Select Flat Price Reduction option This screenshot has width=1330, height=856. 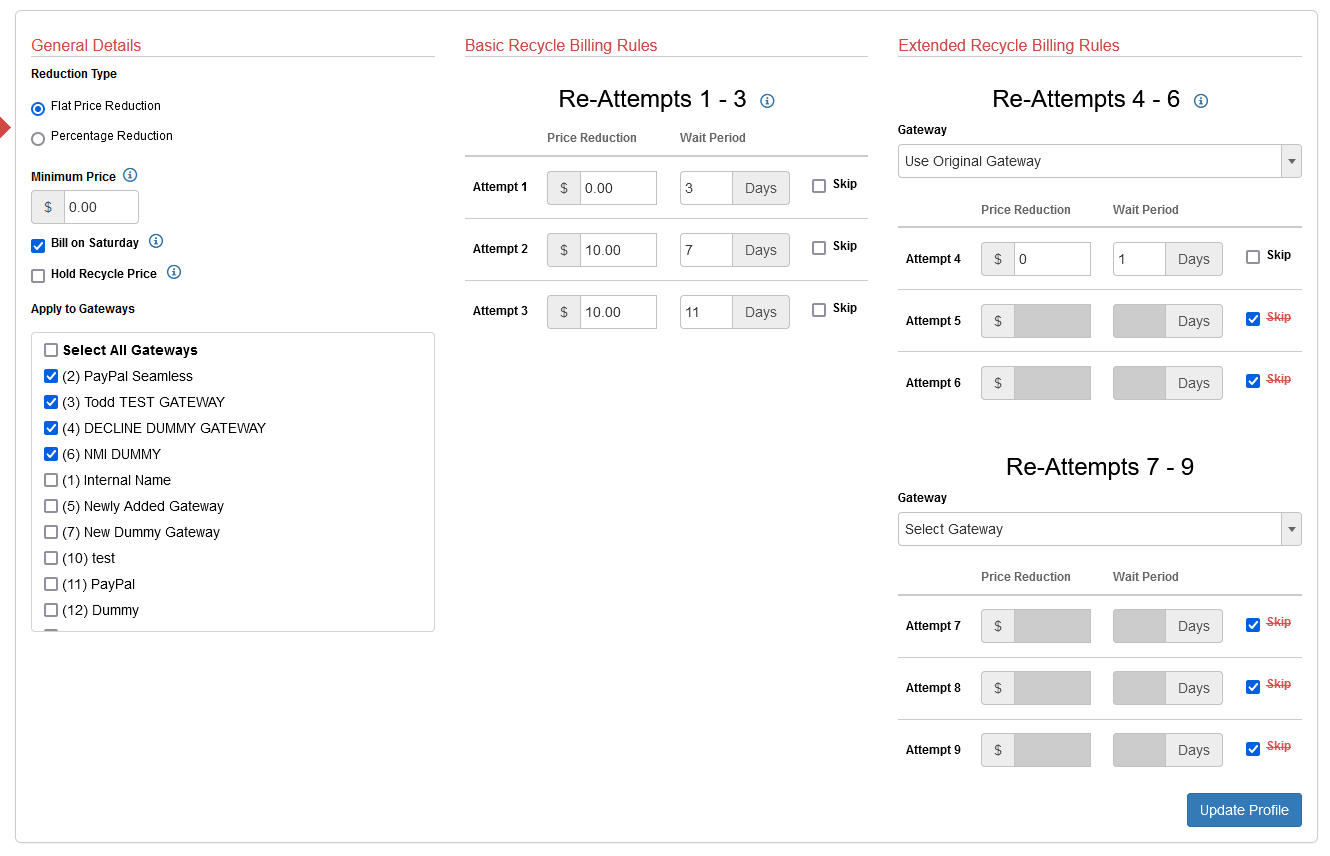38,108
